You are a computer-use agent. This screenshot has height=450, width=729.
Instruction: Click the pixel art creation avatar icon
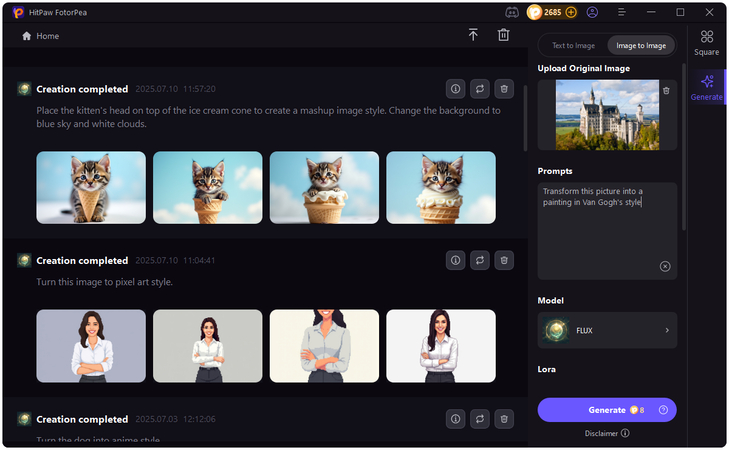click(x=24, y=260)
